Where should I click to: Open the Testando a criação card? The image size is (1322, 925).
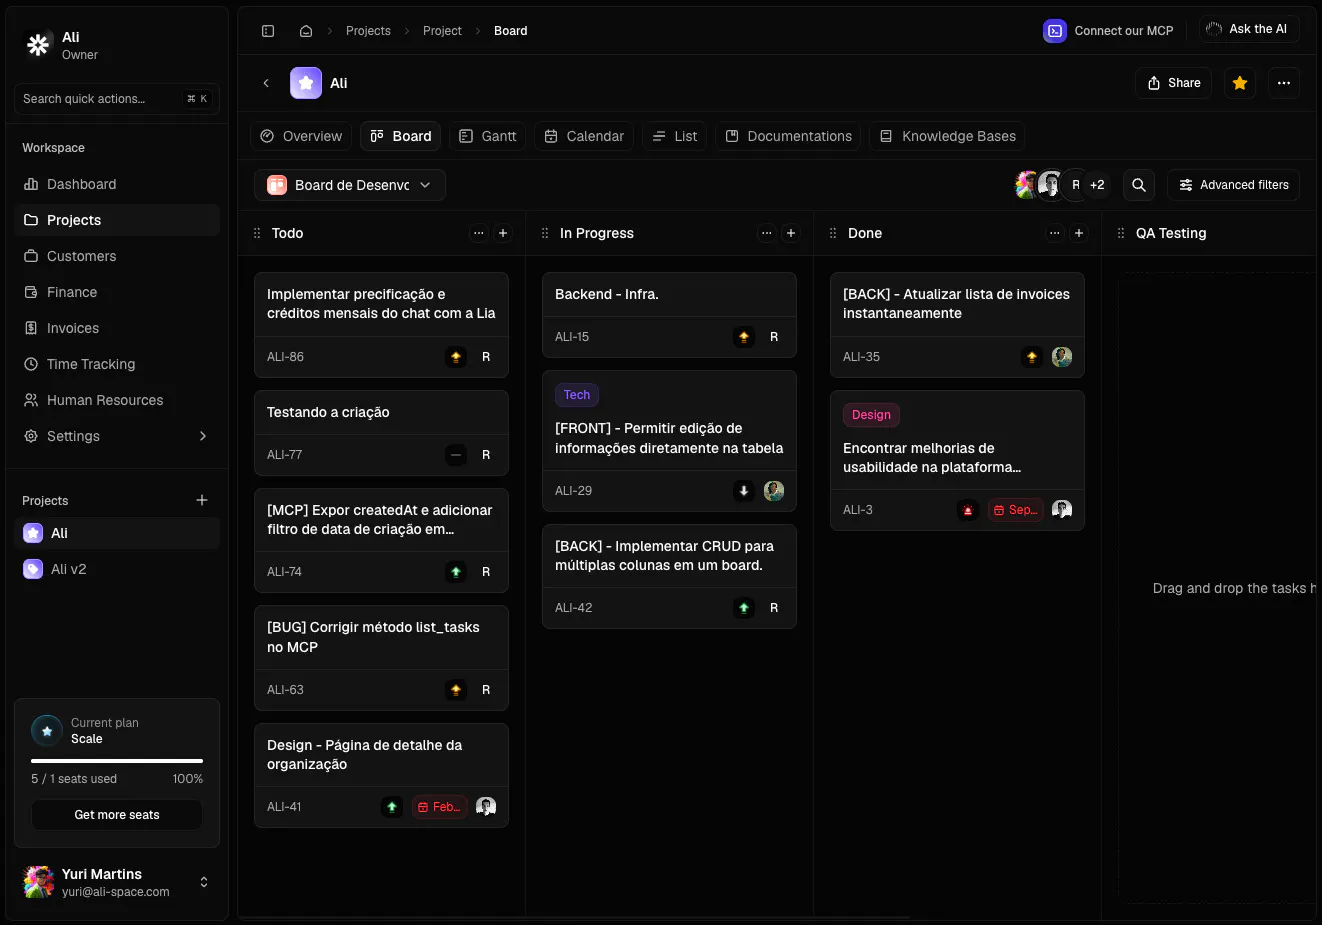pyautogui.click(x=381, y=433)
